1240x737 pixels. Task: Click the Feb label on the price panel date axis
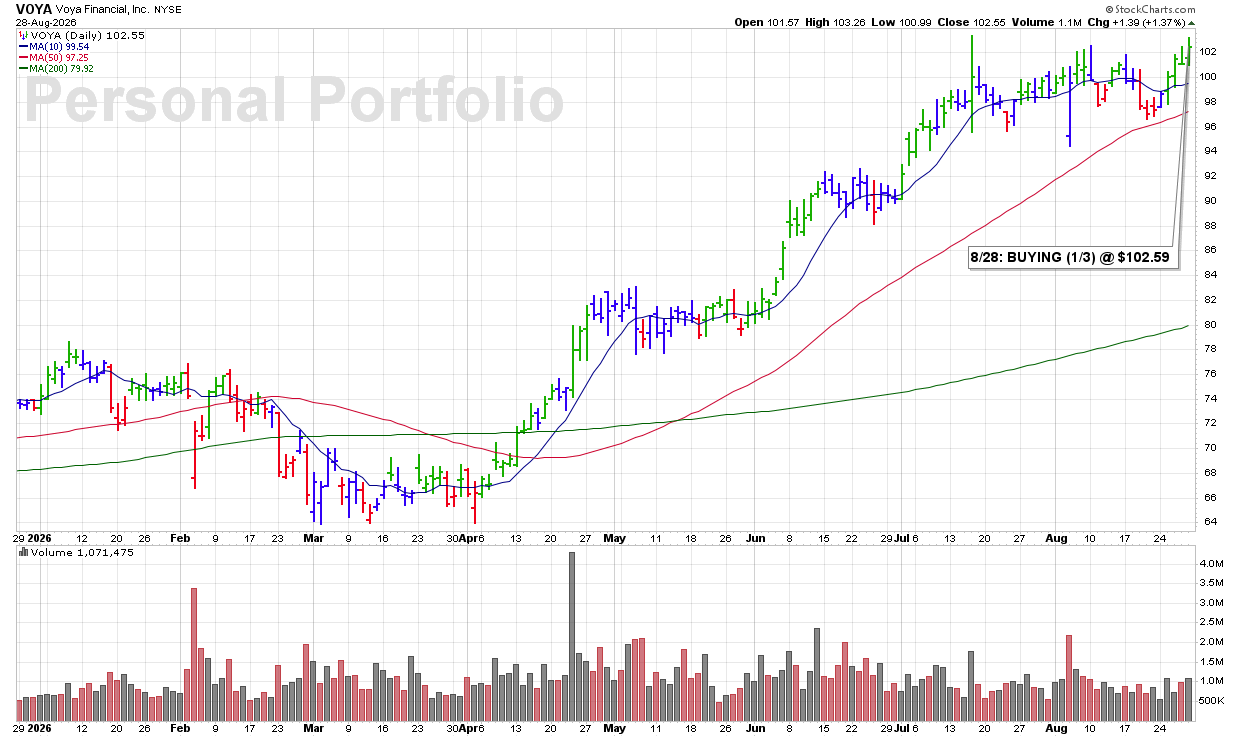[x=181, y=537]
